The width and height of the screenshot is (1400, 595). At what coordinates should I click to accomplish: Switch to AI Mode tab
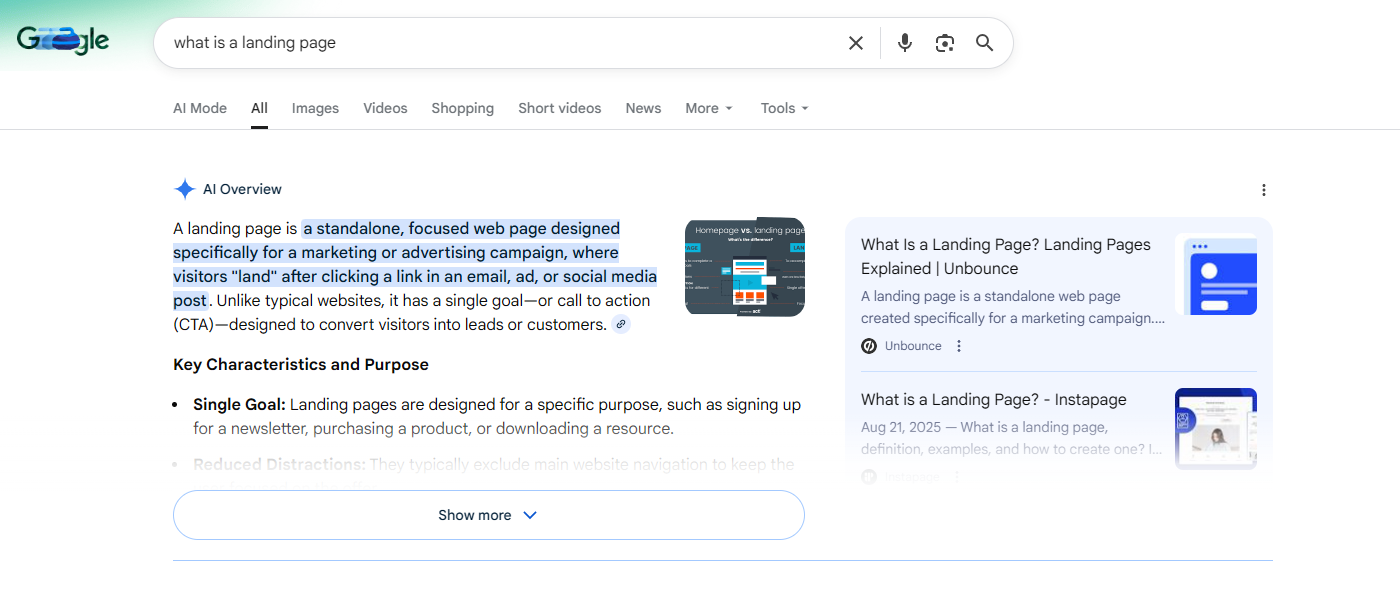(200, 108)
